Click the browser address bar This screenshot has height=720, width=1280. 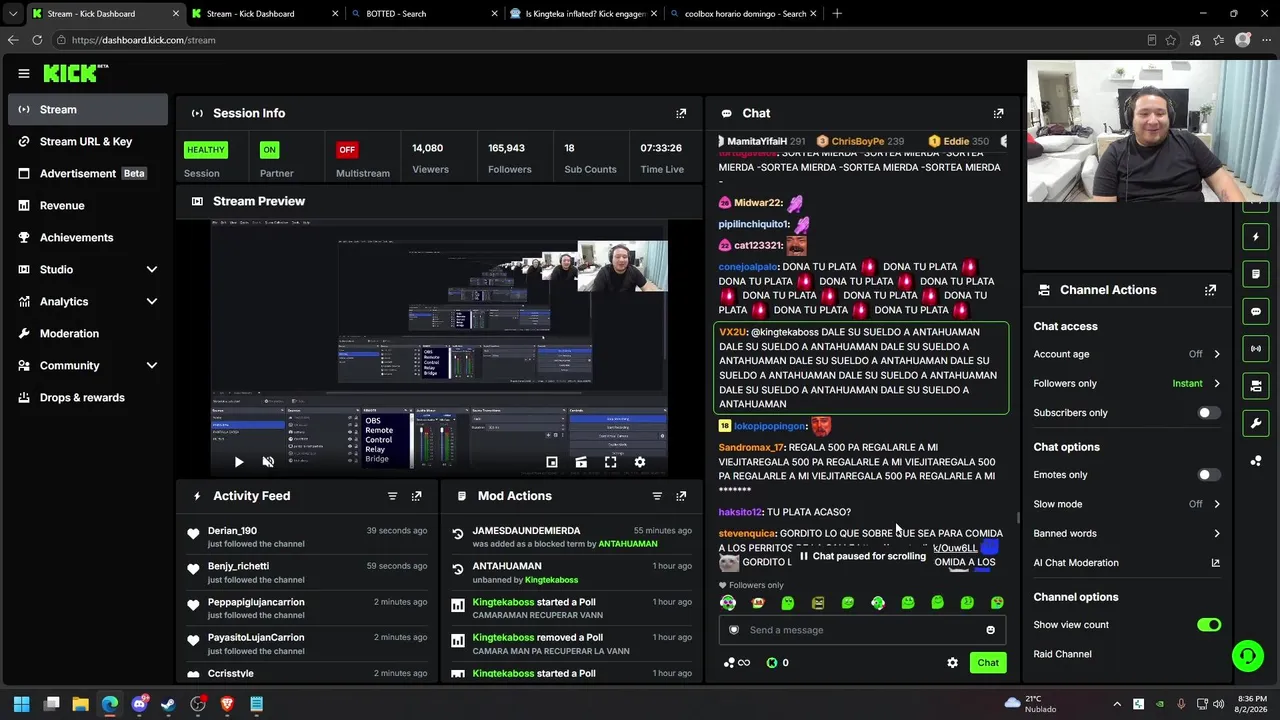(600, 40)
